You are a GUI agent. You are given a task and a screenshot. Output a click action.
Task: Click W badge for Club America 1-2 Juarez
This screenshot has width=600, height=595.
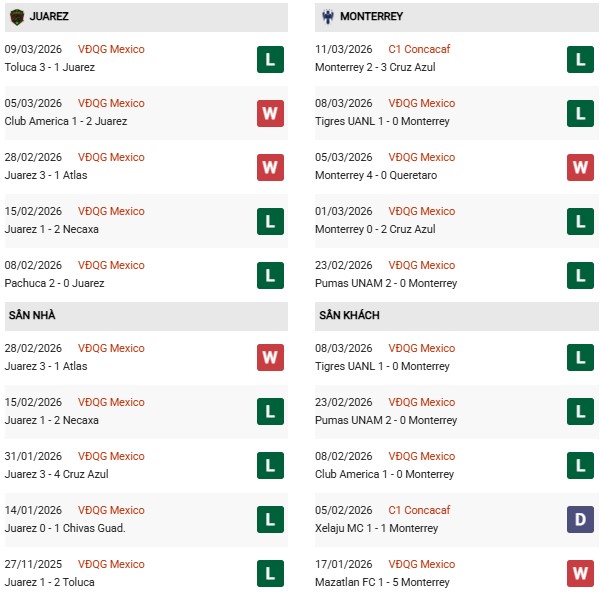[x=270, y=113]
